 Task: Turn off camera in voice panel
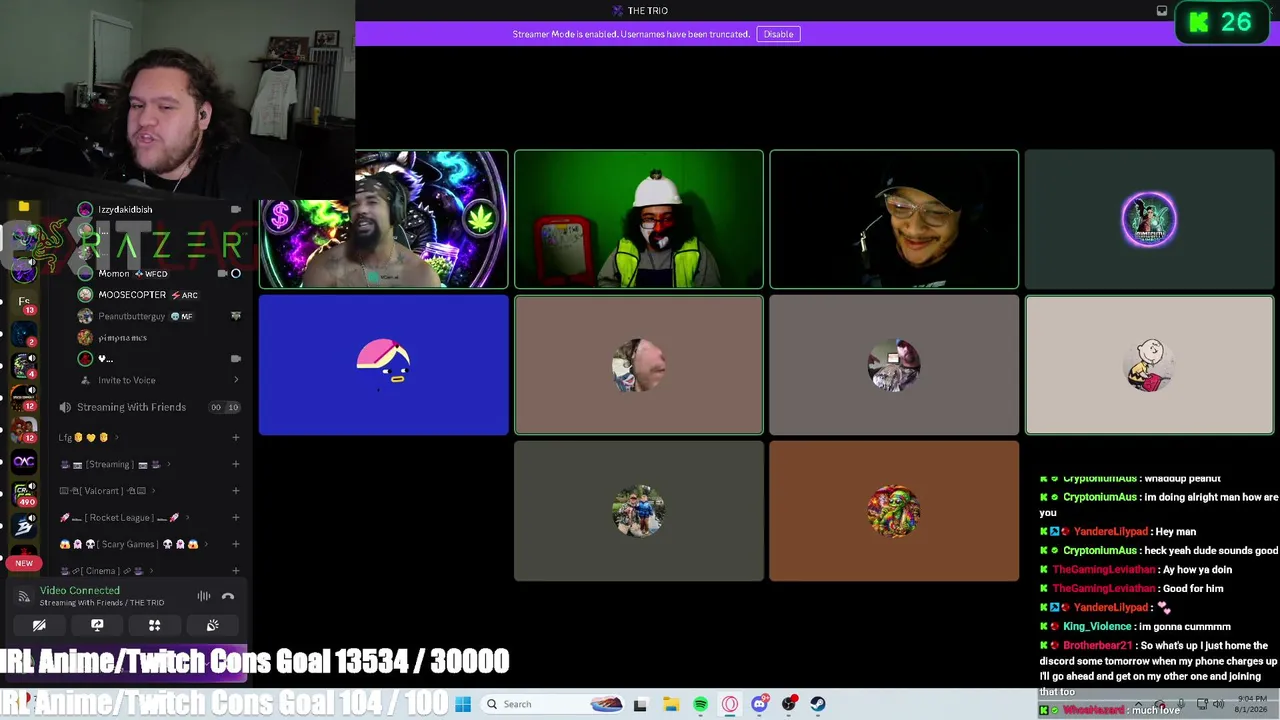pos(39,625)
